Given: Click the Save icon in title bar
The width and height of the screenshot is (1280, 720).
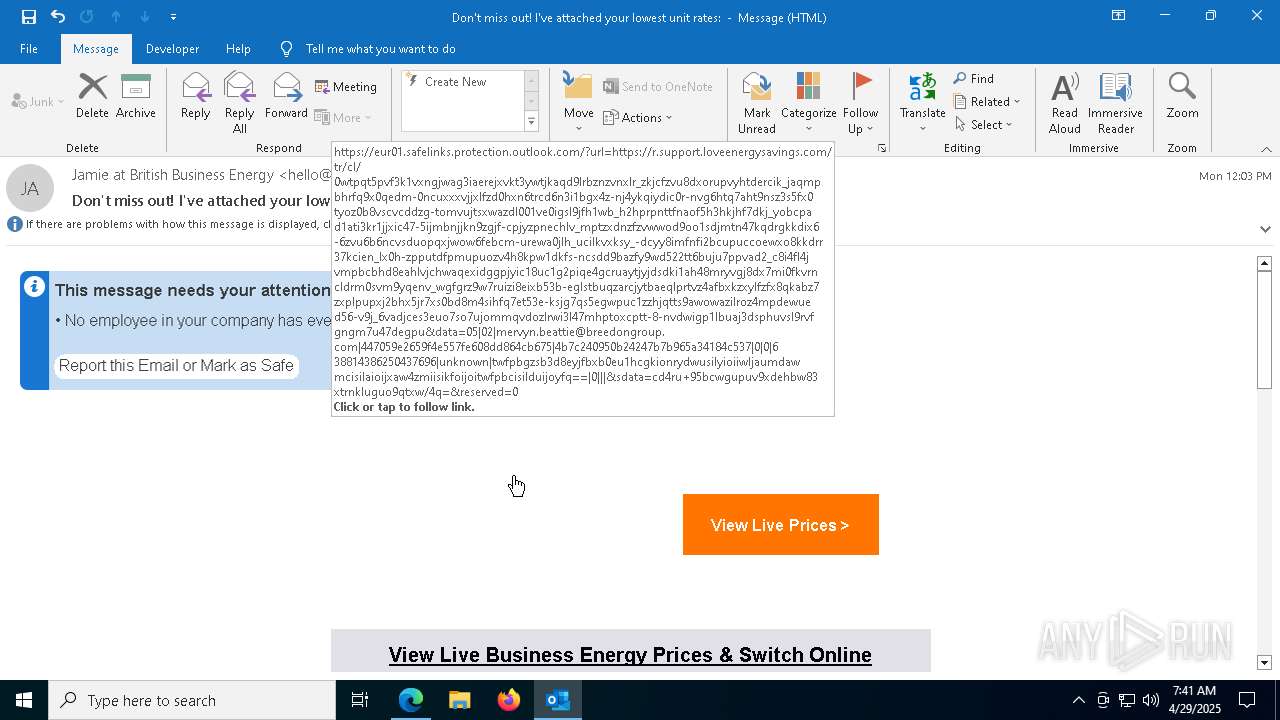Looking at the screenshot, I should pos(28,16).
